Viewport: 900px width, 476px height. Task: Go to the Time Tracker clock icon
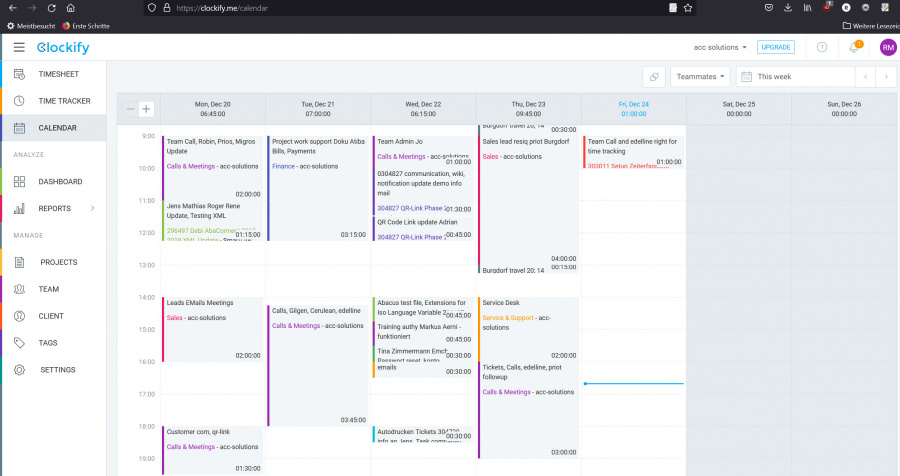click(x=19, y=101)
